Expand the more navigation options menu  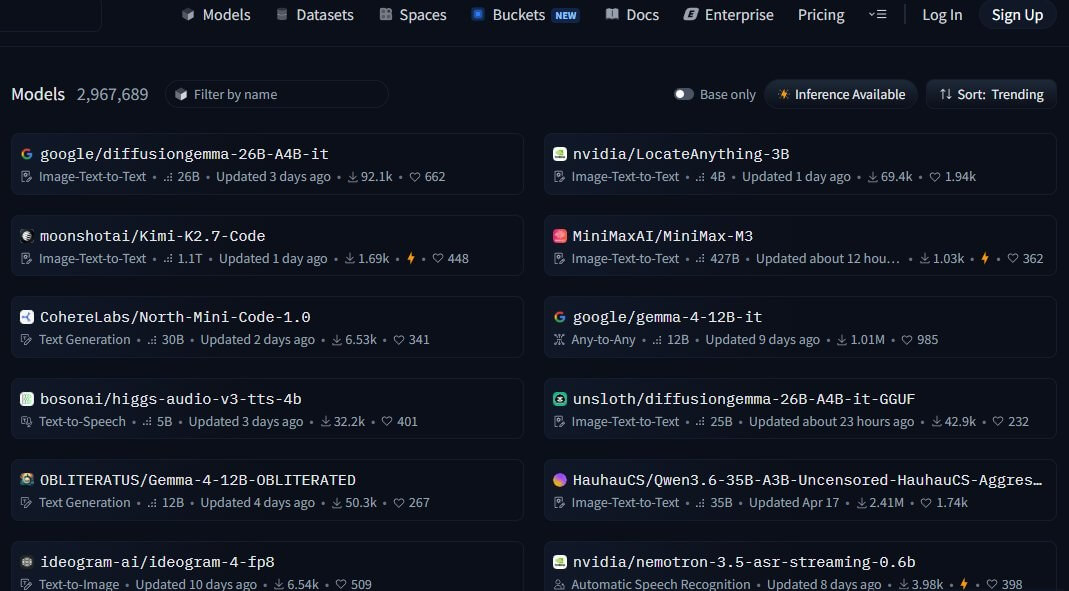(877, 14)
